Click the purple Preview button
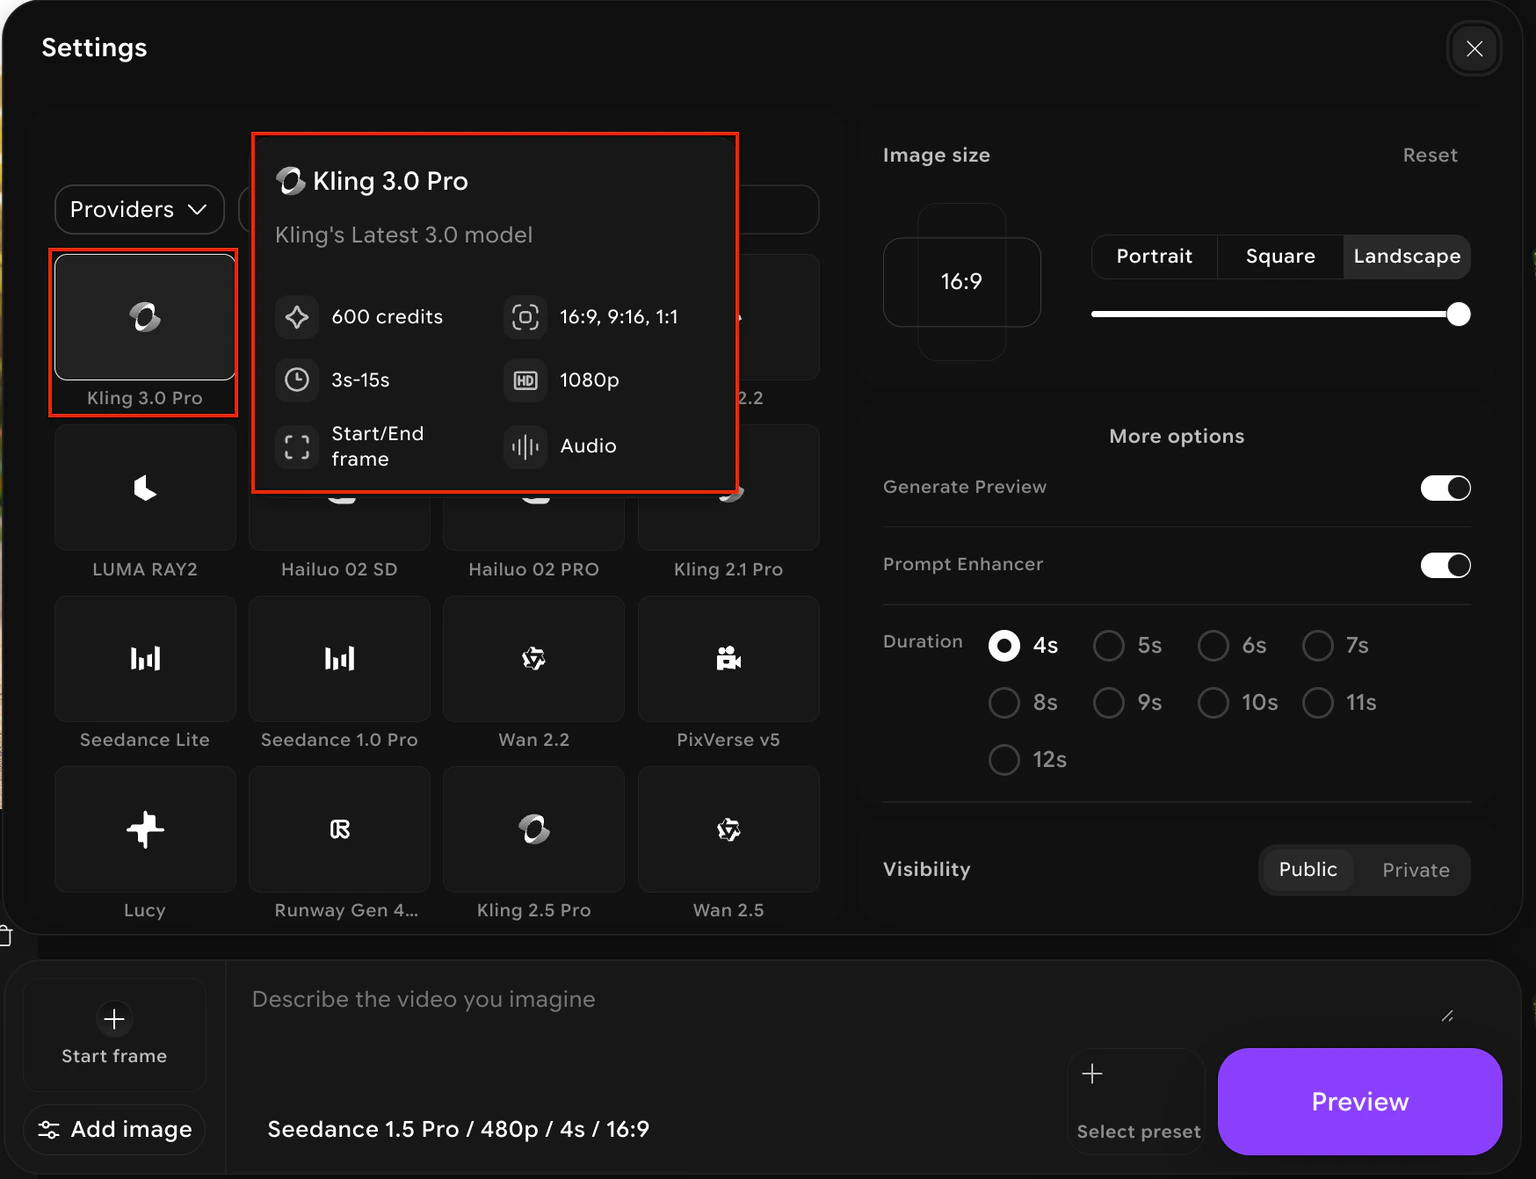The height and width of the screenshot is (1179, 1536). coord(1360,1102)
